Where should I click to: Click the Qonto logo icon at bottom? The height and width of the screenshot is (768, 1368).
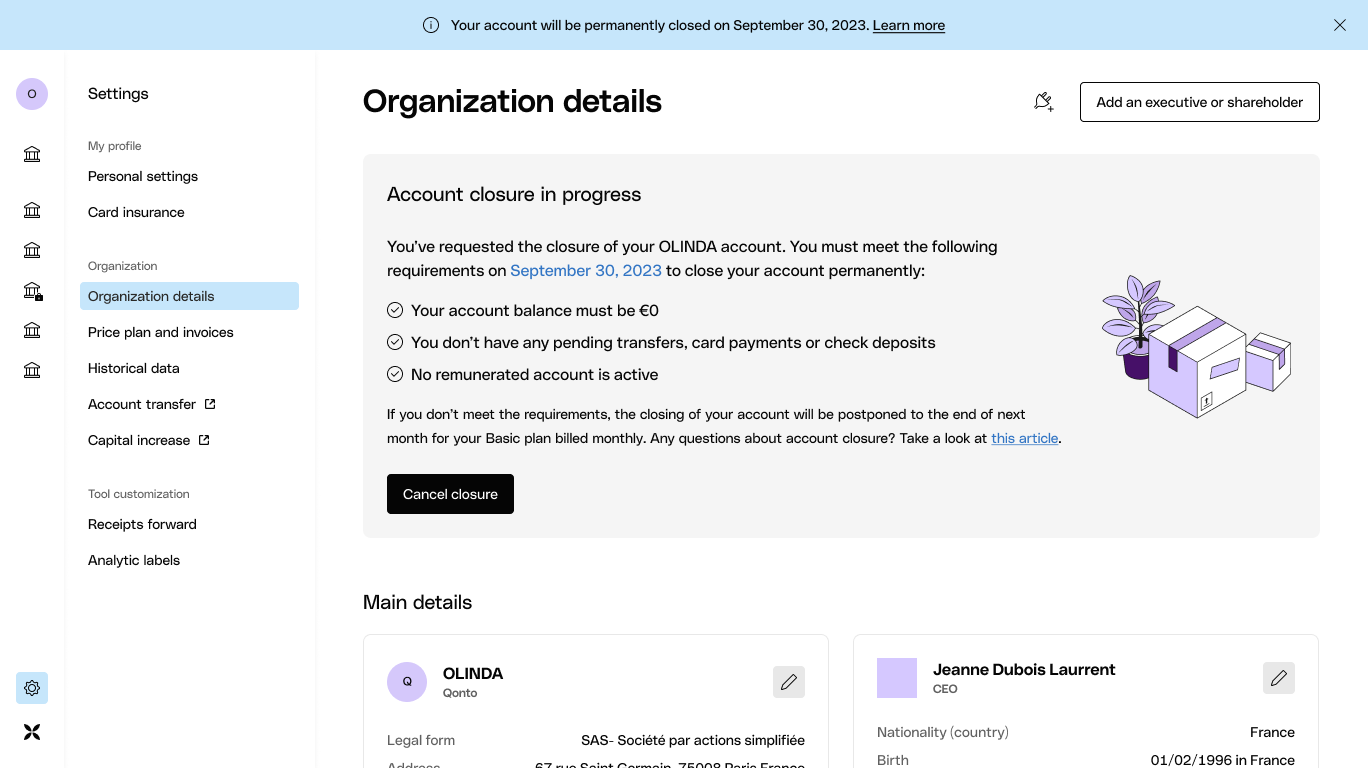coord(32,732)
